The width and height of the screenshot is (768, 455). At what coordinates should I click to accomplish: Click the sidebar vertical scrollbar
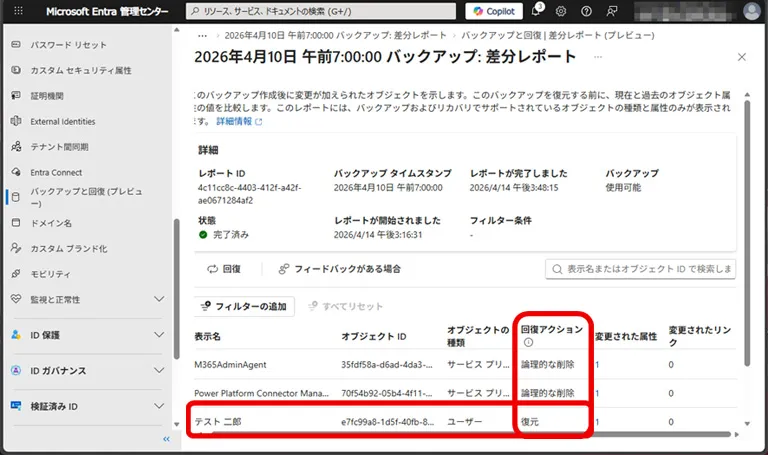(176, 289)
